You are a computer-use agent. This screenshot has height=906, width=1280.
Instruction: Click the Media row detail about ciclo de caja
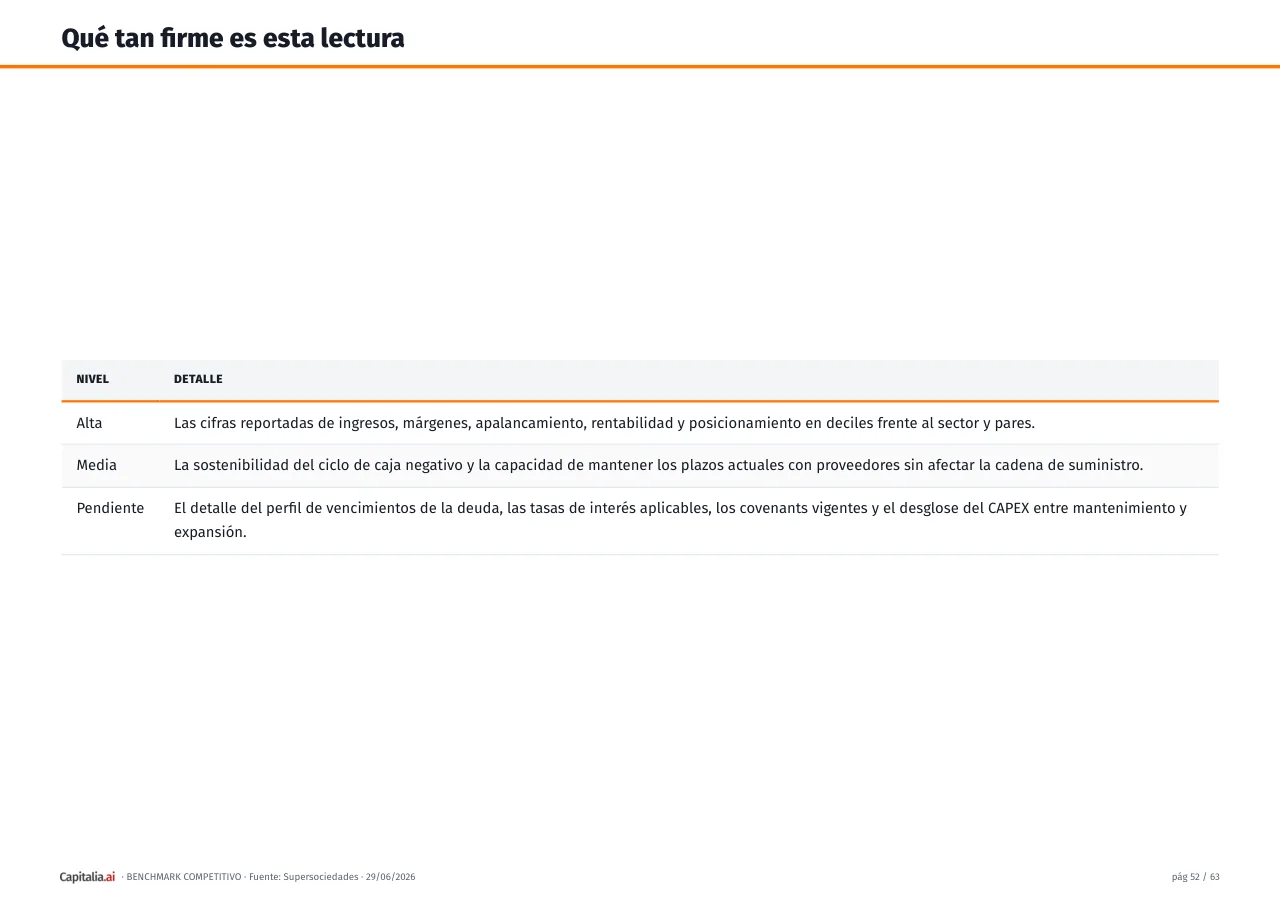(658, 465)
